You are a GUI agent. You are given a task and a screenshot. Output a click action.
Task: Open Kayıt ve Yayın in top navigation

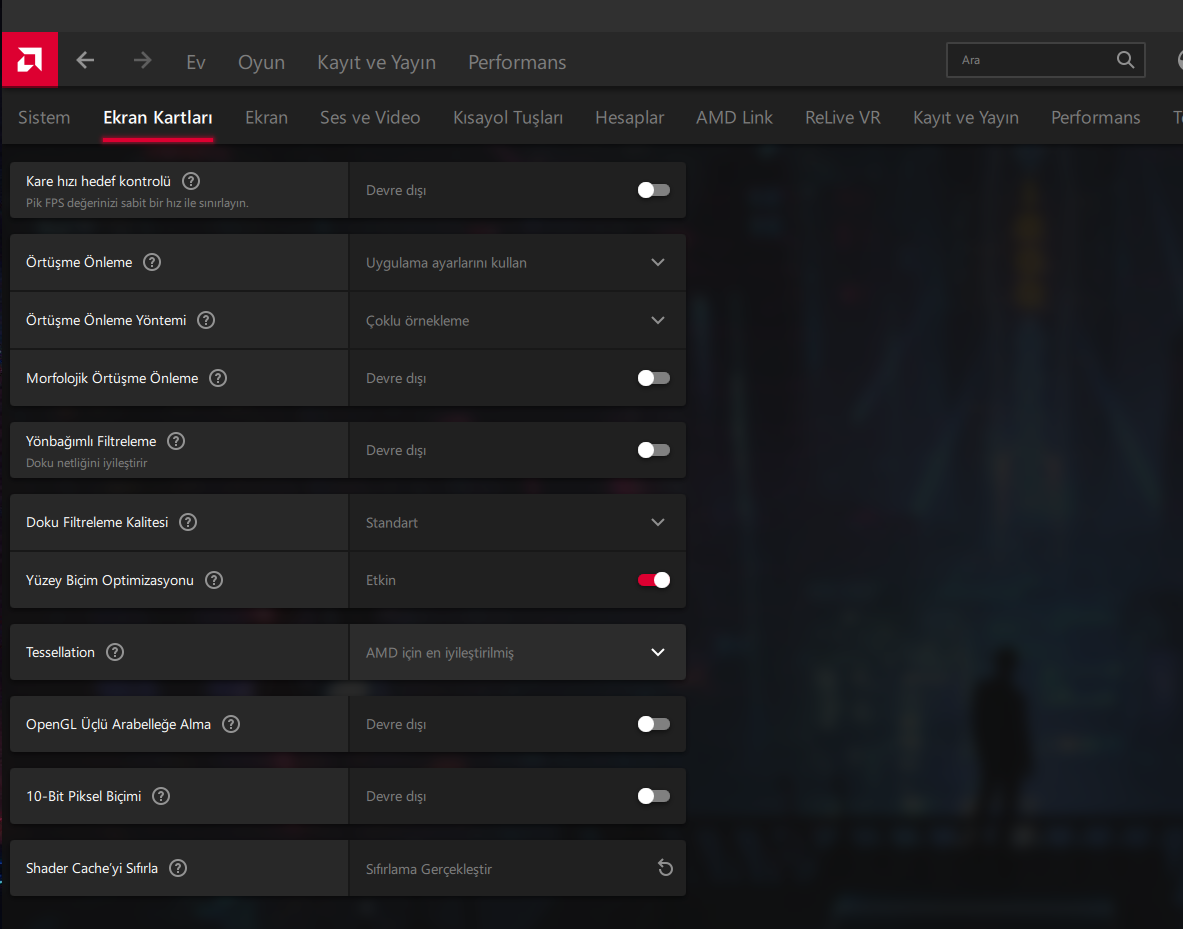pos(376,62)
